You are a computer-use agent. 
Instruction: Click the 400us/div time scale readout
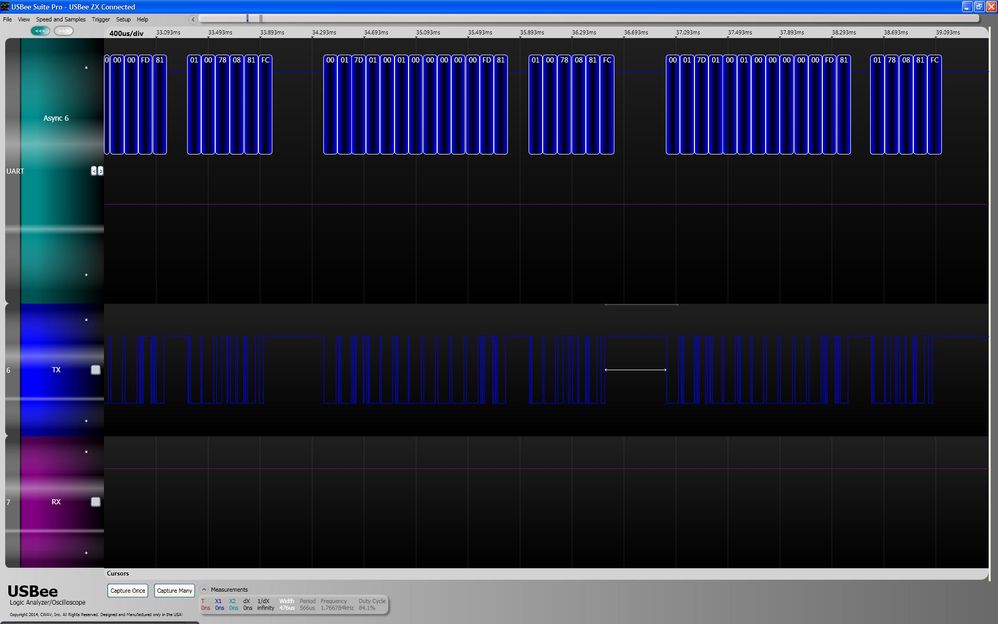[x=127, y=33]
